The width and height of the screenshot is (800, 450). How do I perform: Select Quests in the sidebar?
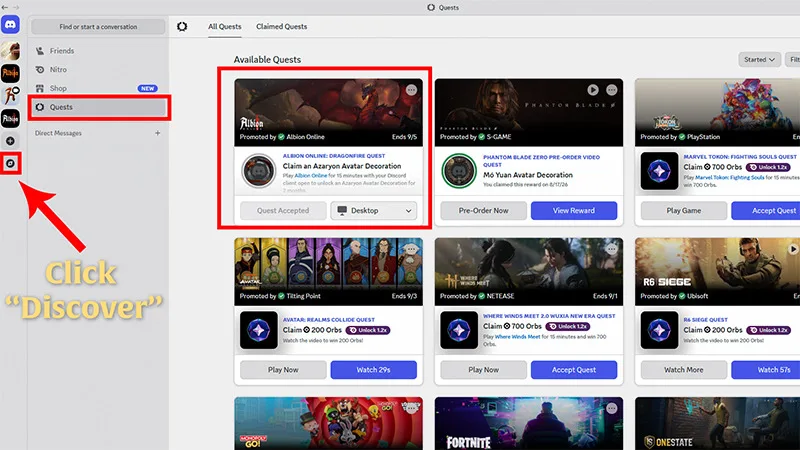coord(98,107)
